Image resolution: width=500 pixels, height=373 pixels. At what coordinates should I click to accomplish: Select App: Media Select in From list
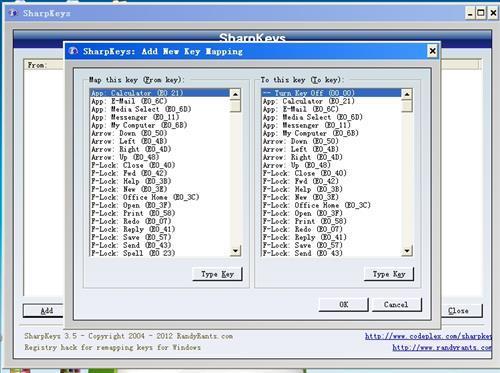[x=160, y=109]
